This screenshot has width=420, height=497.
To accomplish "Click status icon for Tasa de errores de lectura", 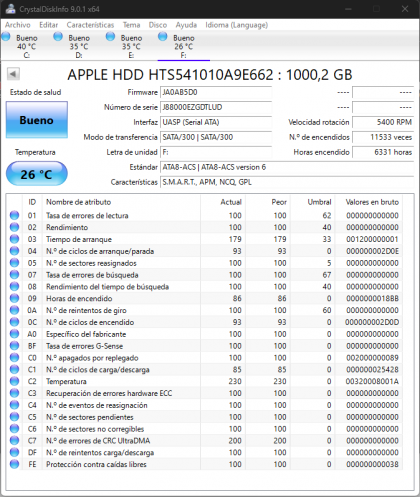I will pyautogui.click(x=14, y=215).
